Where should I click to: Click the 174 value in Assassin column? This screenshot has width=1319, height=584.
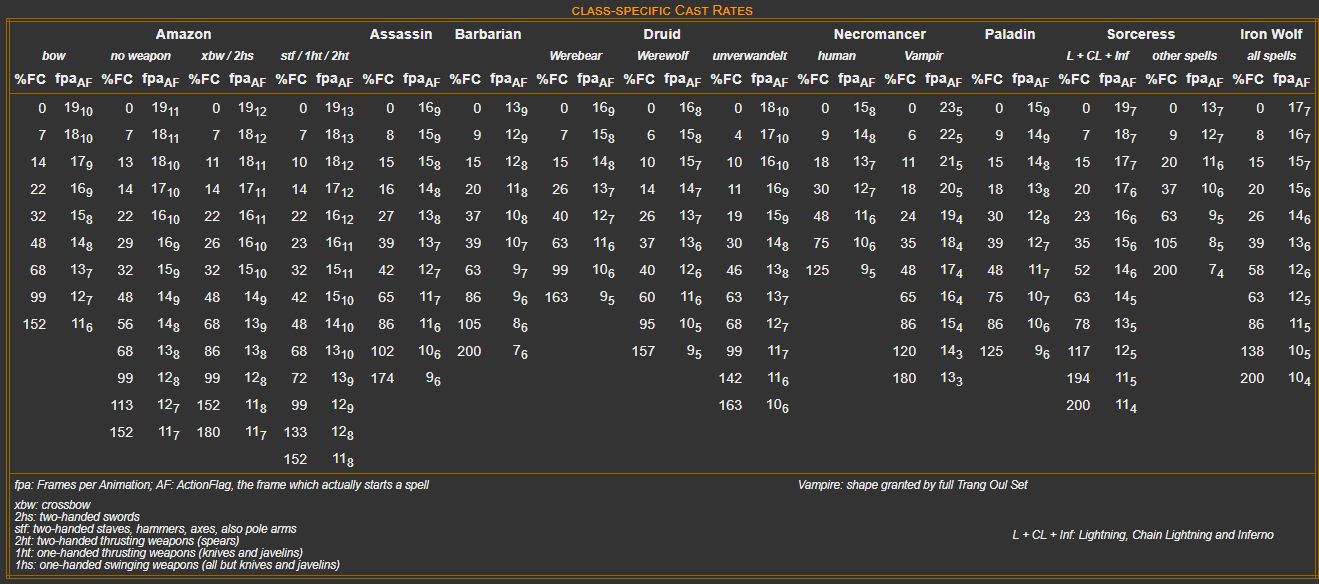[383, 378]
